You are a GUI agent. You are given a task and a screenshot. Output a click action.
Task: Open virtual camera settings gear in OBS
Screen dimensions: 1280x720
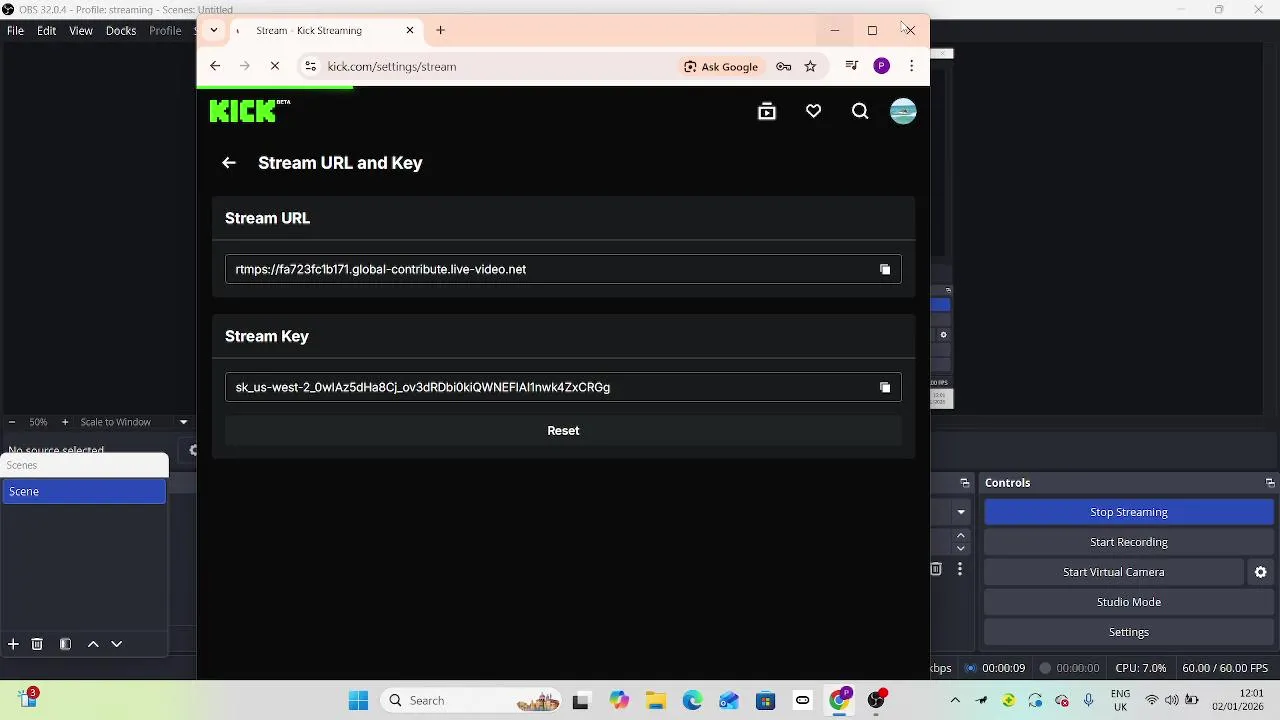1260,572
